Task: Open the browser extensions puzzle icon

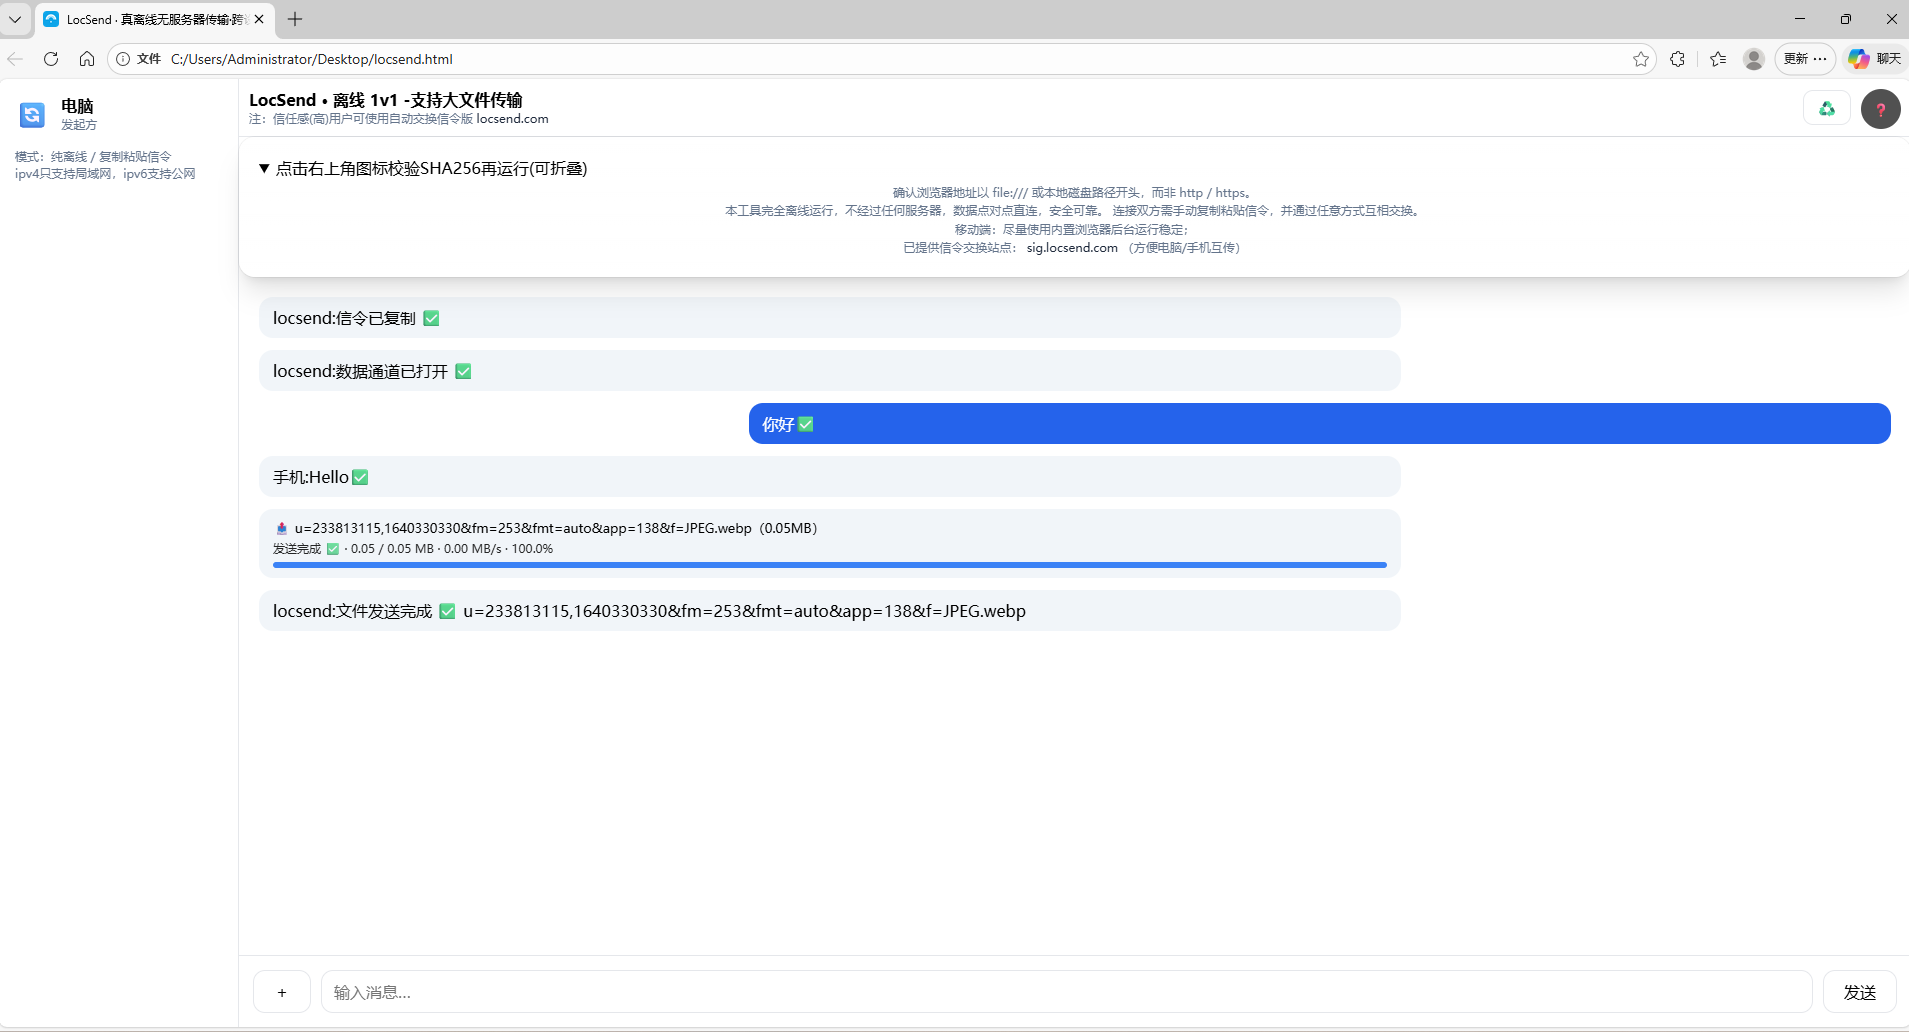Action: 1678,59
